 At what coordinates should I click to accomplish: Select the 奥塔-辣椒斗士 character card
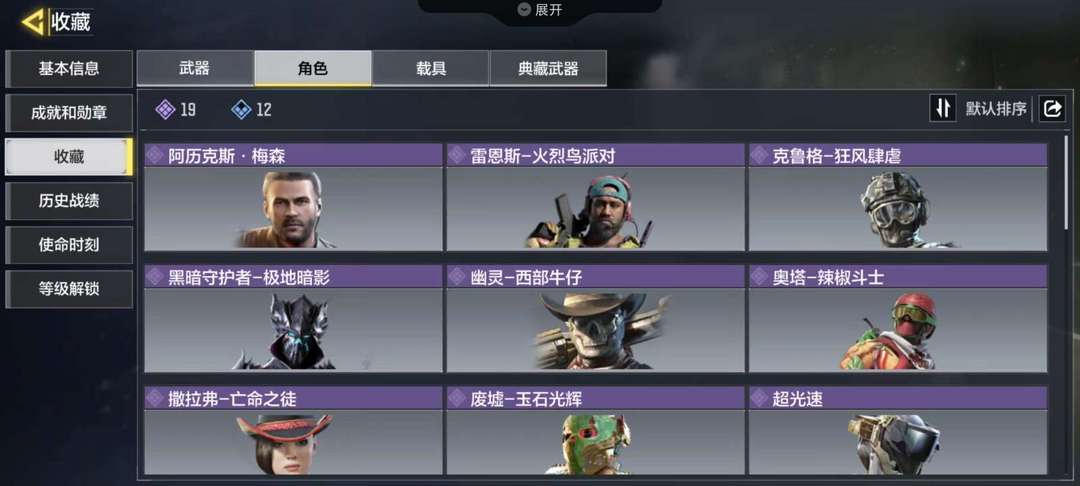point(898,319)
